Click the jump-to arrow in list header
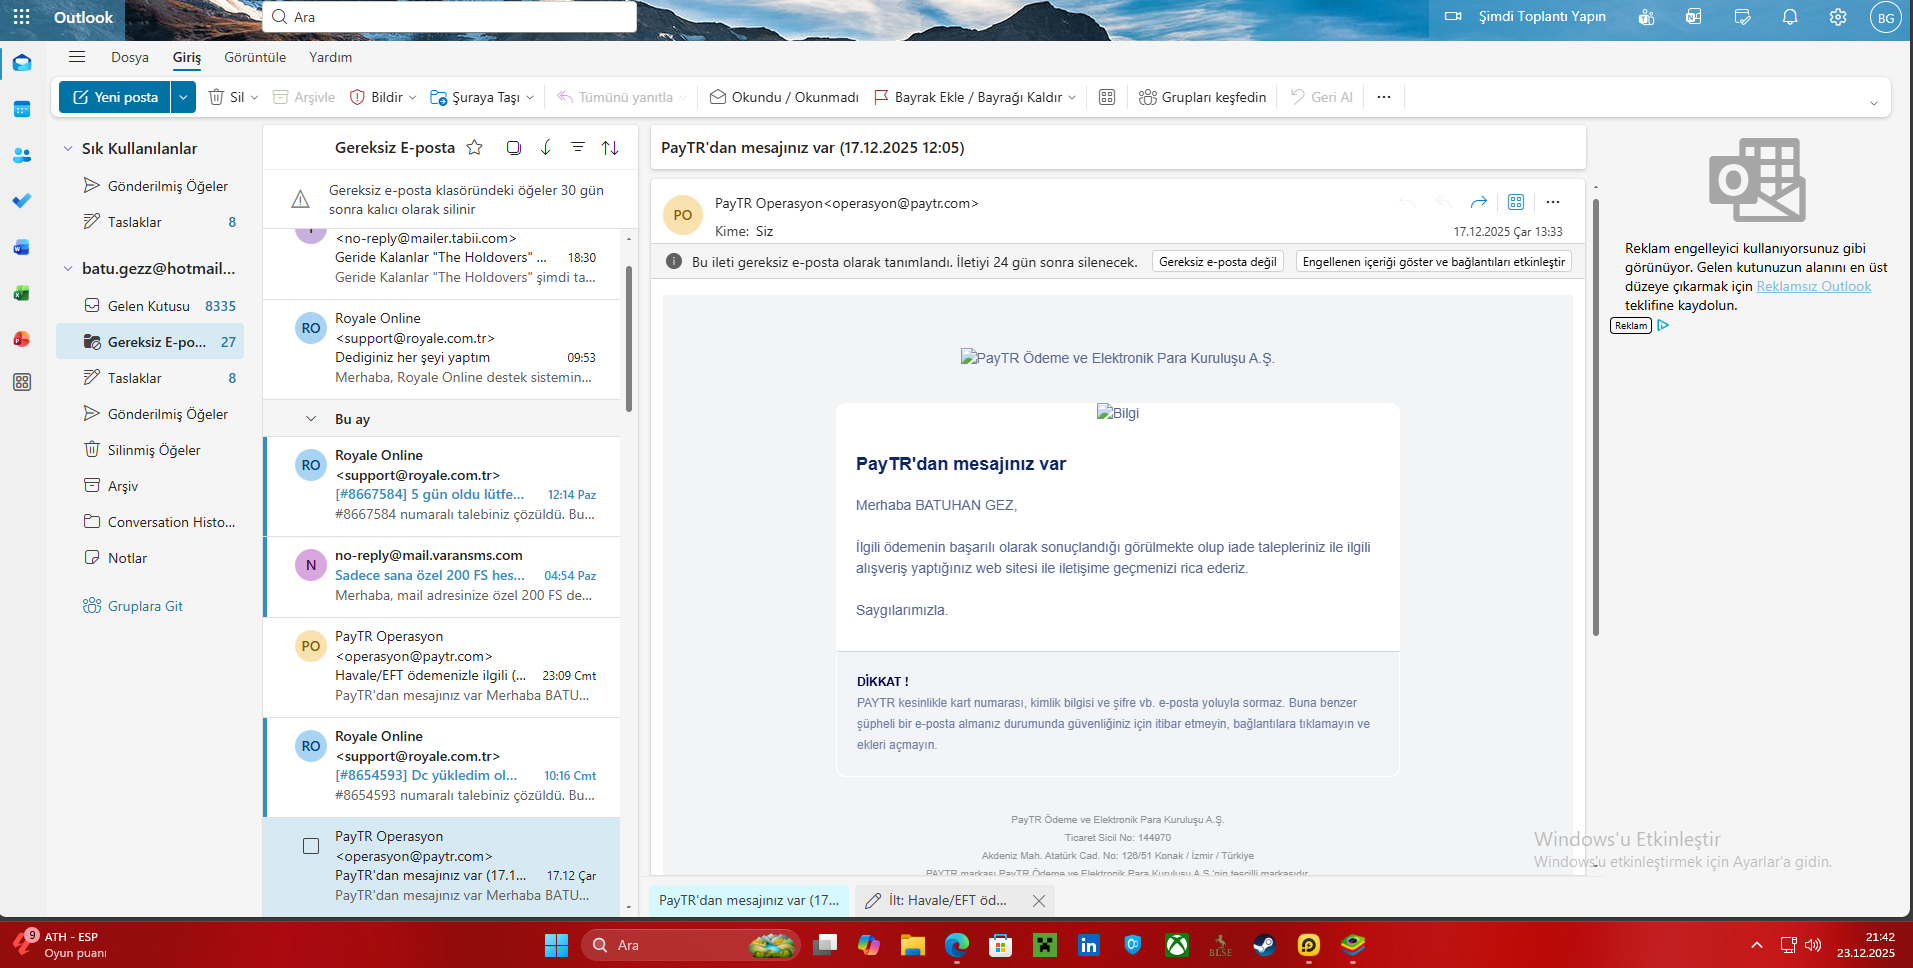Viewport: 1913px width, 968px height. click(546, 147)
